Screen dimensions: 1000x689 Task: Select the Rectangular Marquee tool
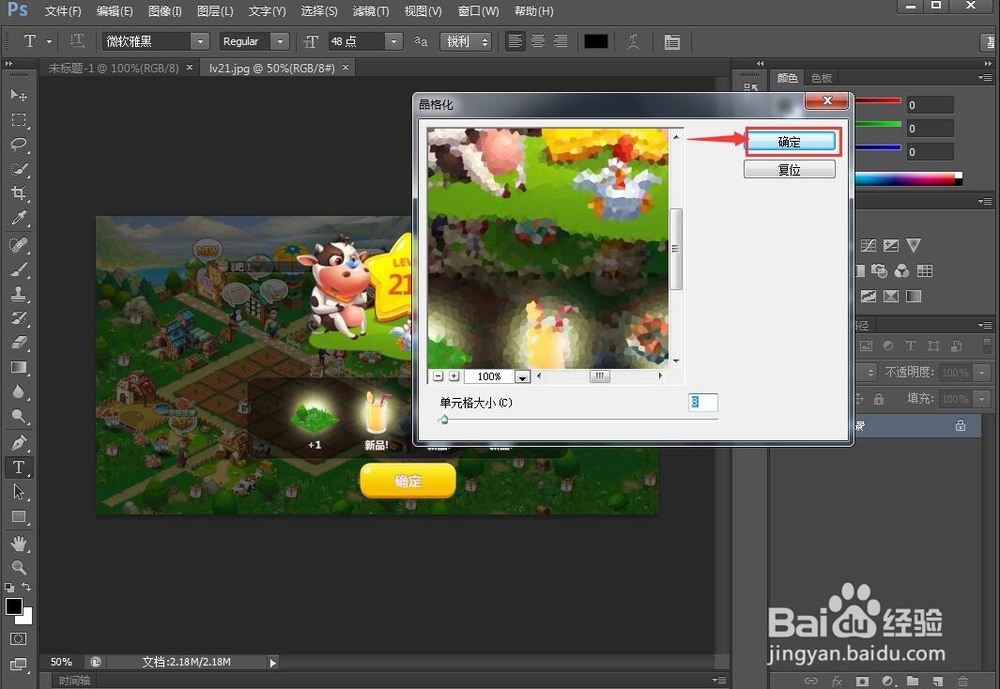click(18, 120)
